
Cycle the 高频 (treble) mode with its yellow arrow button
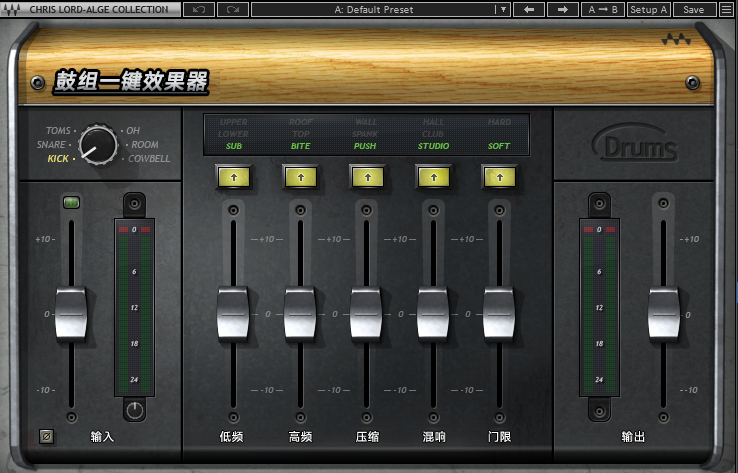301,177
